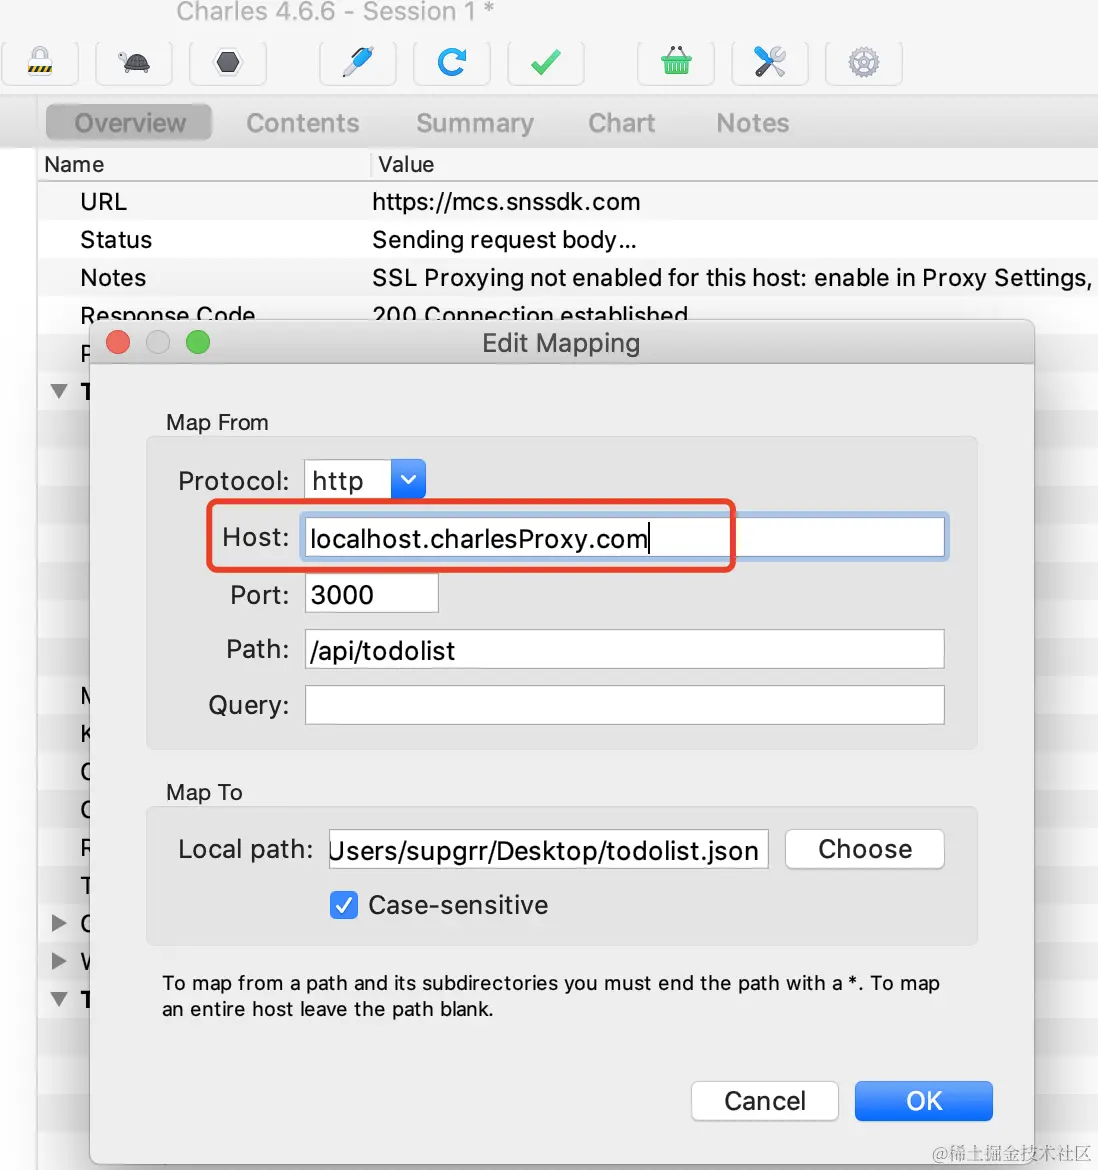Open the Notes tab
The height and width of the screenshot is (1170, 1098).
[753, 123]
